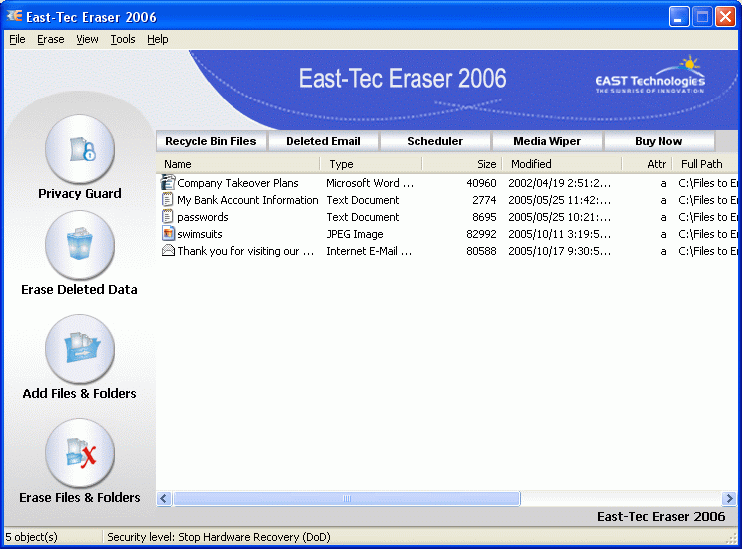Open the Erase menu
The width and height of the screenshot is (742, 549).
pyautogui.click(x=51, y=39)
